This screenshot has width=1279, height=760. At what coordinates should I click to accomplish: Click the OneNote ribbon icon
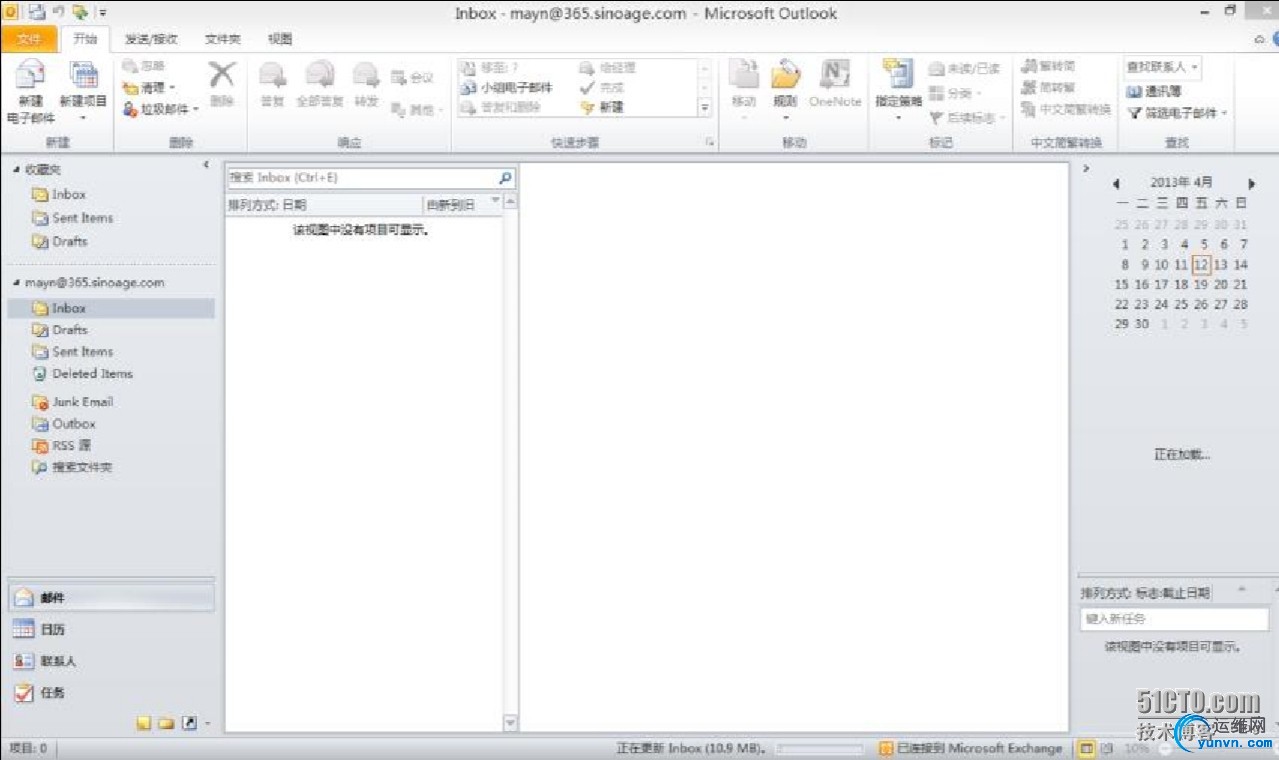pos(835,75)
